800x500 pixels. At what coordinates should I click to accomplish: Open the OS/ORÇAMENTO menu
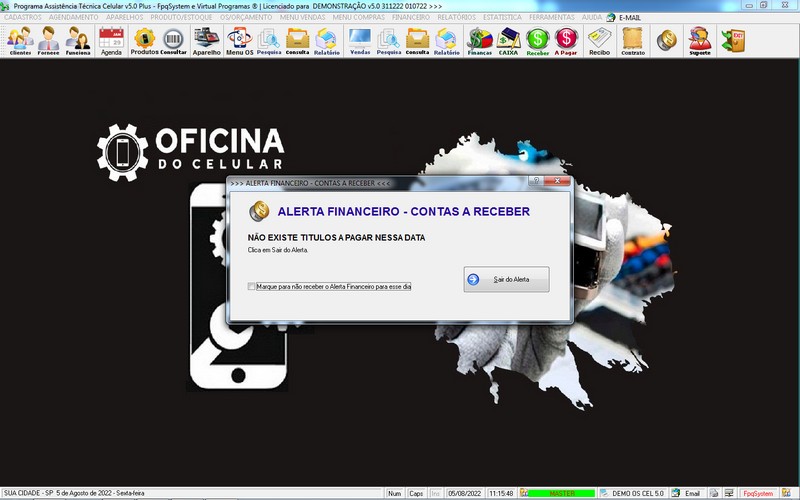[246, 17]
